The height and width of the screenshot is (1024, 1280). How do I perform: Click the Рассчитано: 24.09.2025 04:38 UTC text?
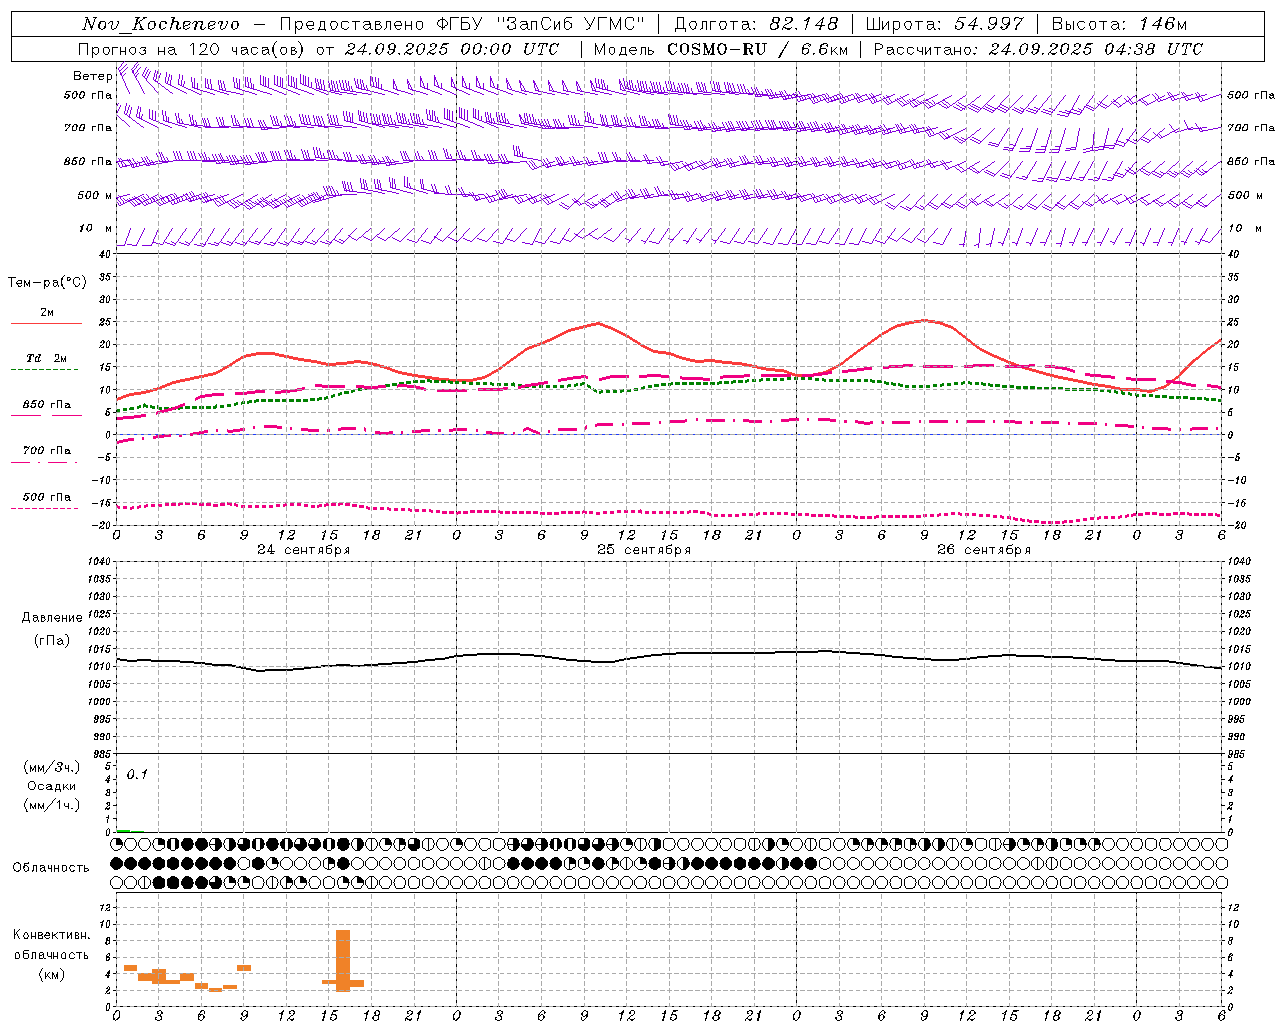(1038, 49)
